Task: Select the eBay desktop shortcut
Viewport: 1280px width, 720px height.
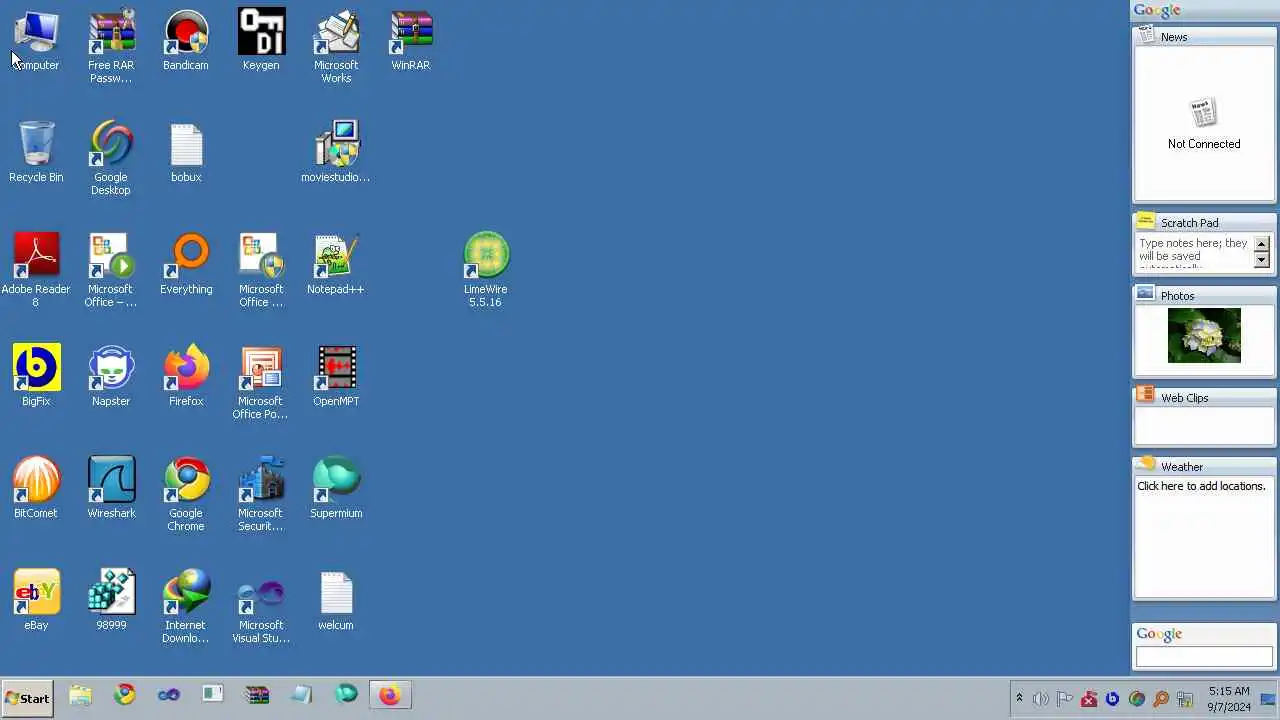Action: 36,600
